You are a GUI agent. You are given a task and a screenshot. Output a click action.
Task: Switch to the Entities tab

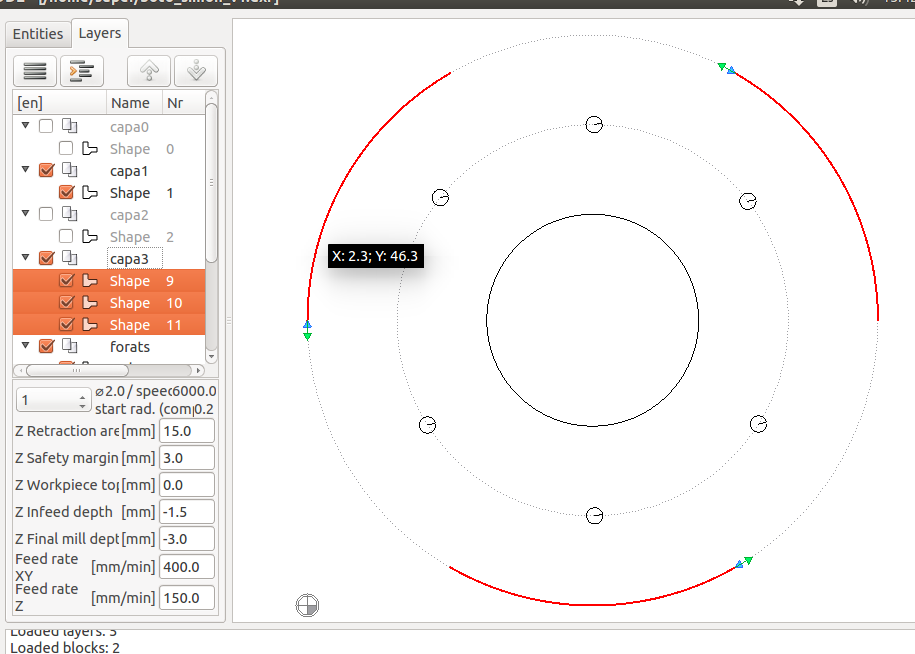pyautogui.click(x=38, y=34)
